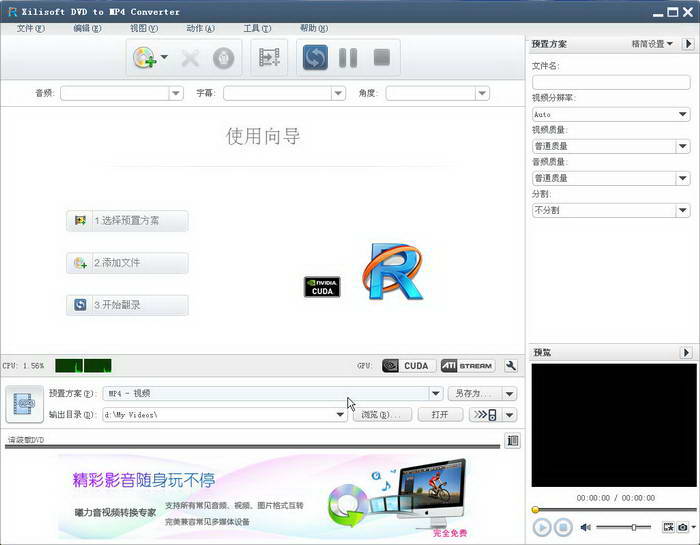Open the 文件 menu
Screen dimensions: 700x545
pos(31,28)
